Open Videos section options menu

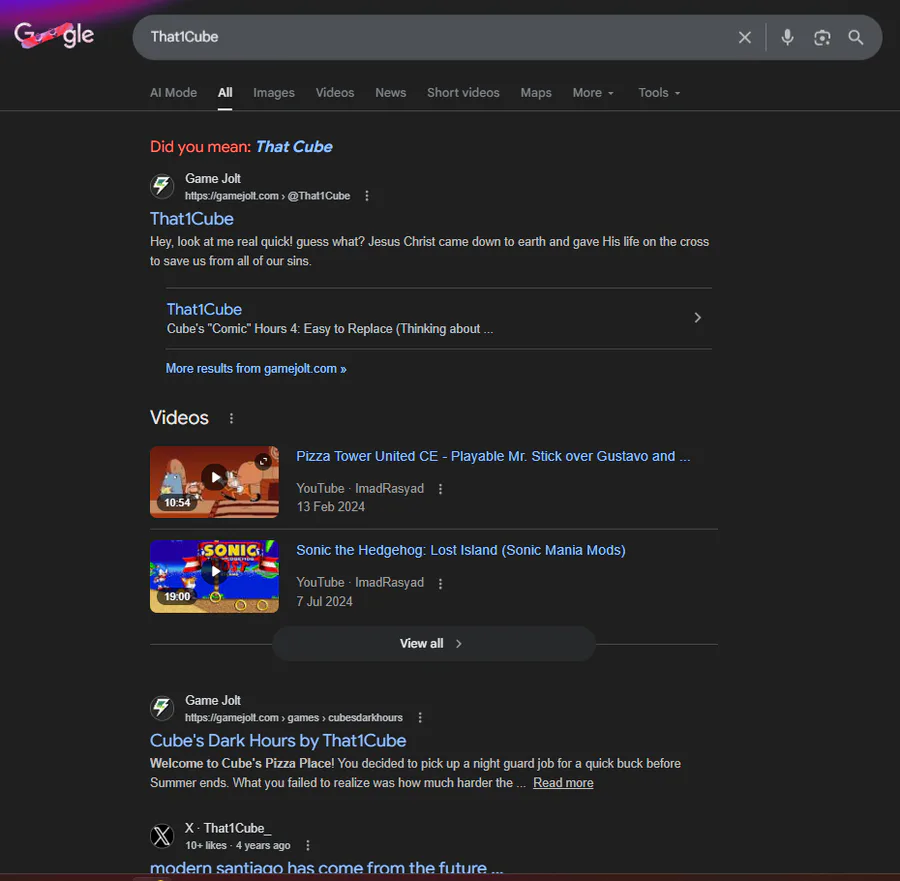point(231,418)
